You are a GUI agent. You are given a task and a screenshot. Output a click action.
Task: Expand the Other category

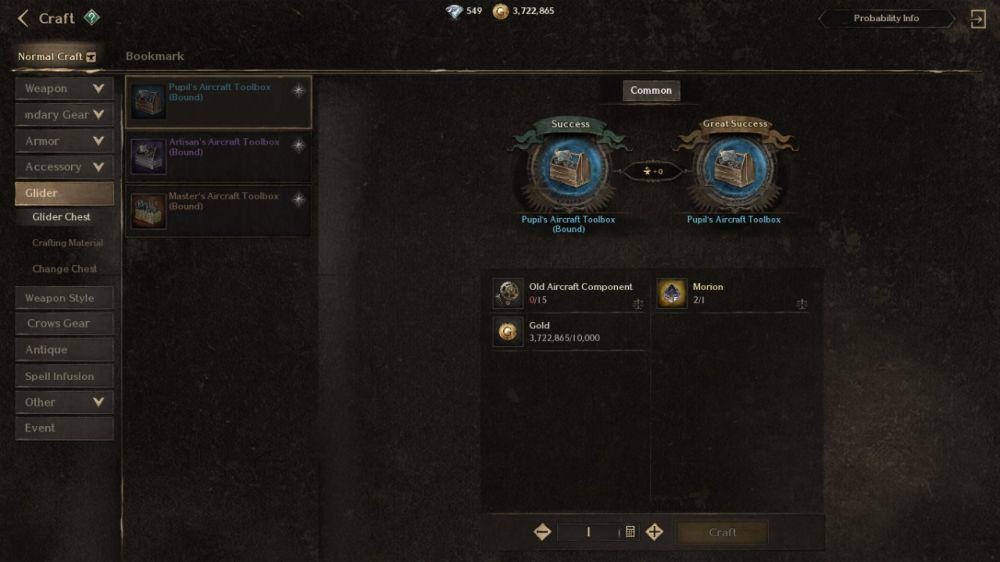[x=64, y=403]
